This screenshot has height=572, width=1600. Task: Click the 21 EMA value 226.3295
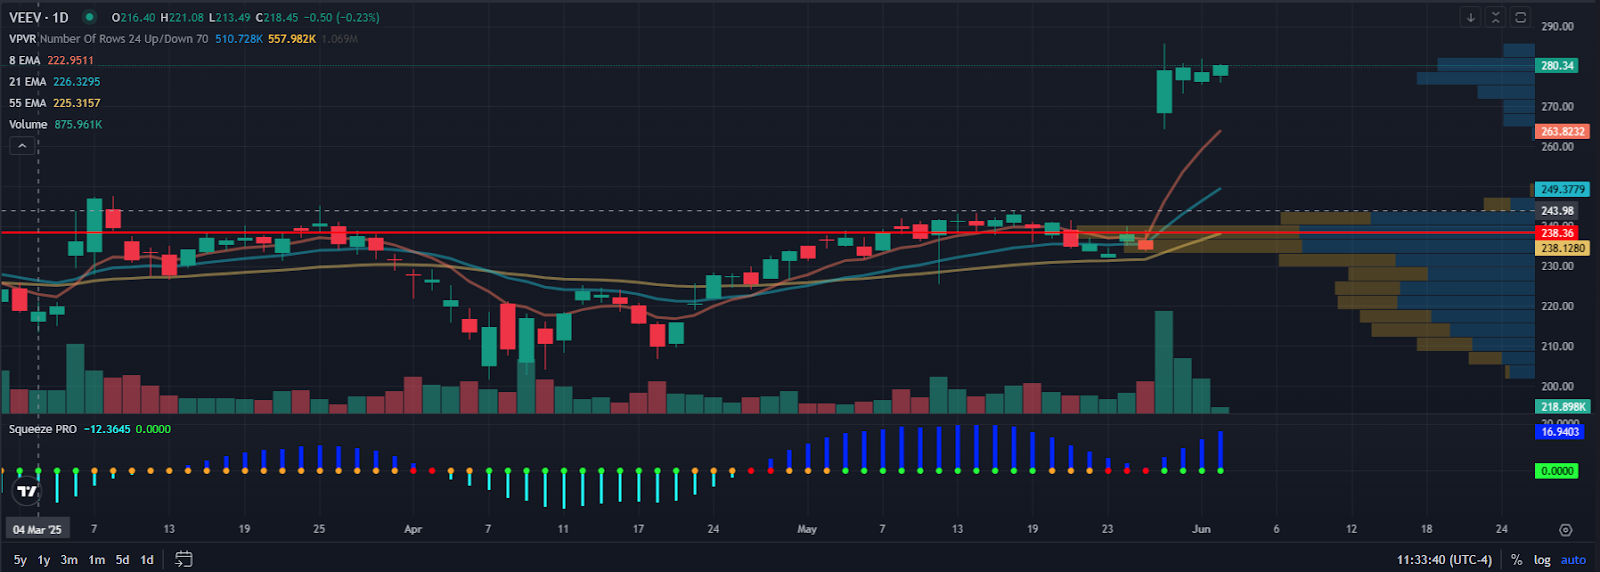76,82
